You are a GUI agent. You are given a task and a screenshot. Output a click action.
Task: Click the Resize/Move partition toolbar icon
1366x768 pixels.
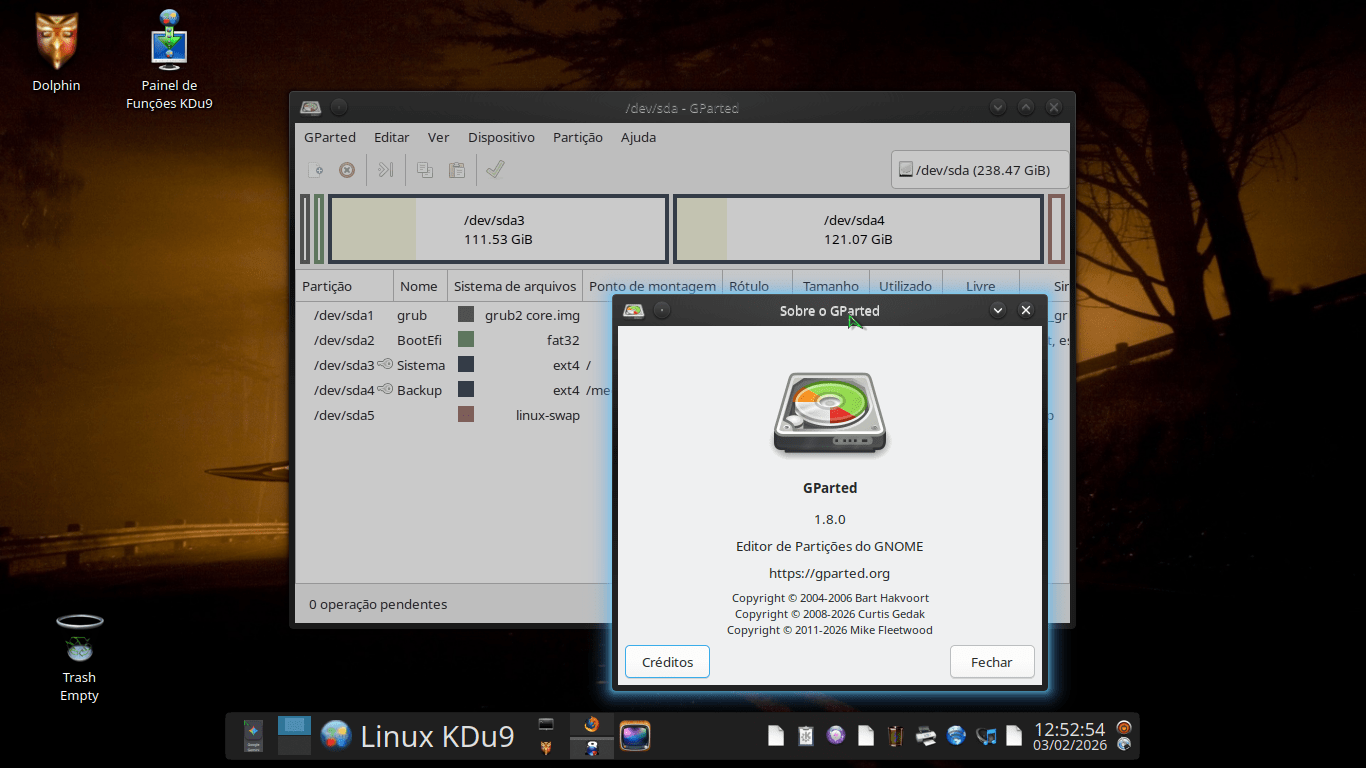385,170
